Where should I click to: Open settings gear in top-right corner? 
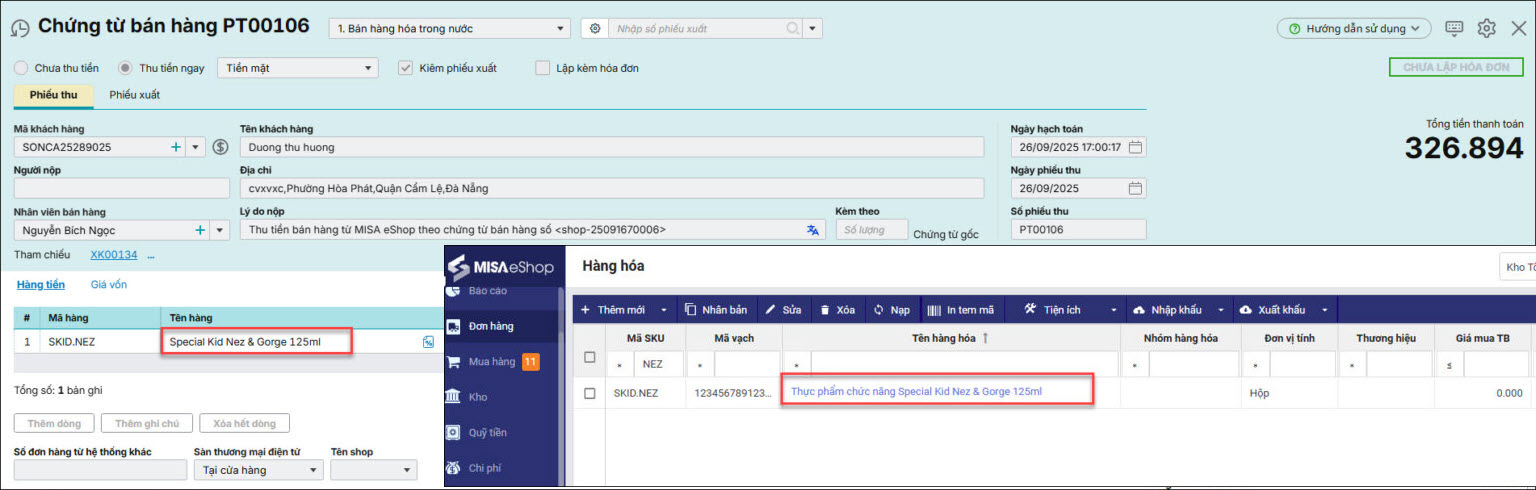pyautogui.click(x=1486, y=28)
